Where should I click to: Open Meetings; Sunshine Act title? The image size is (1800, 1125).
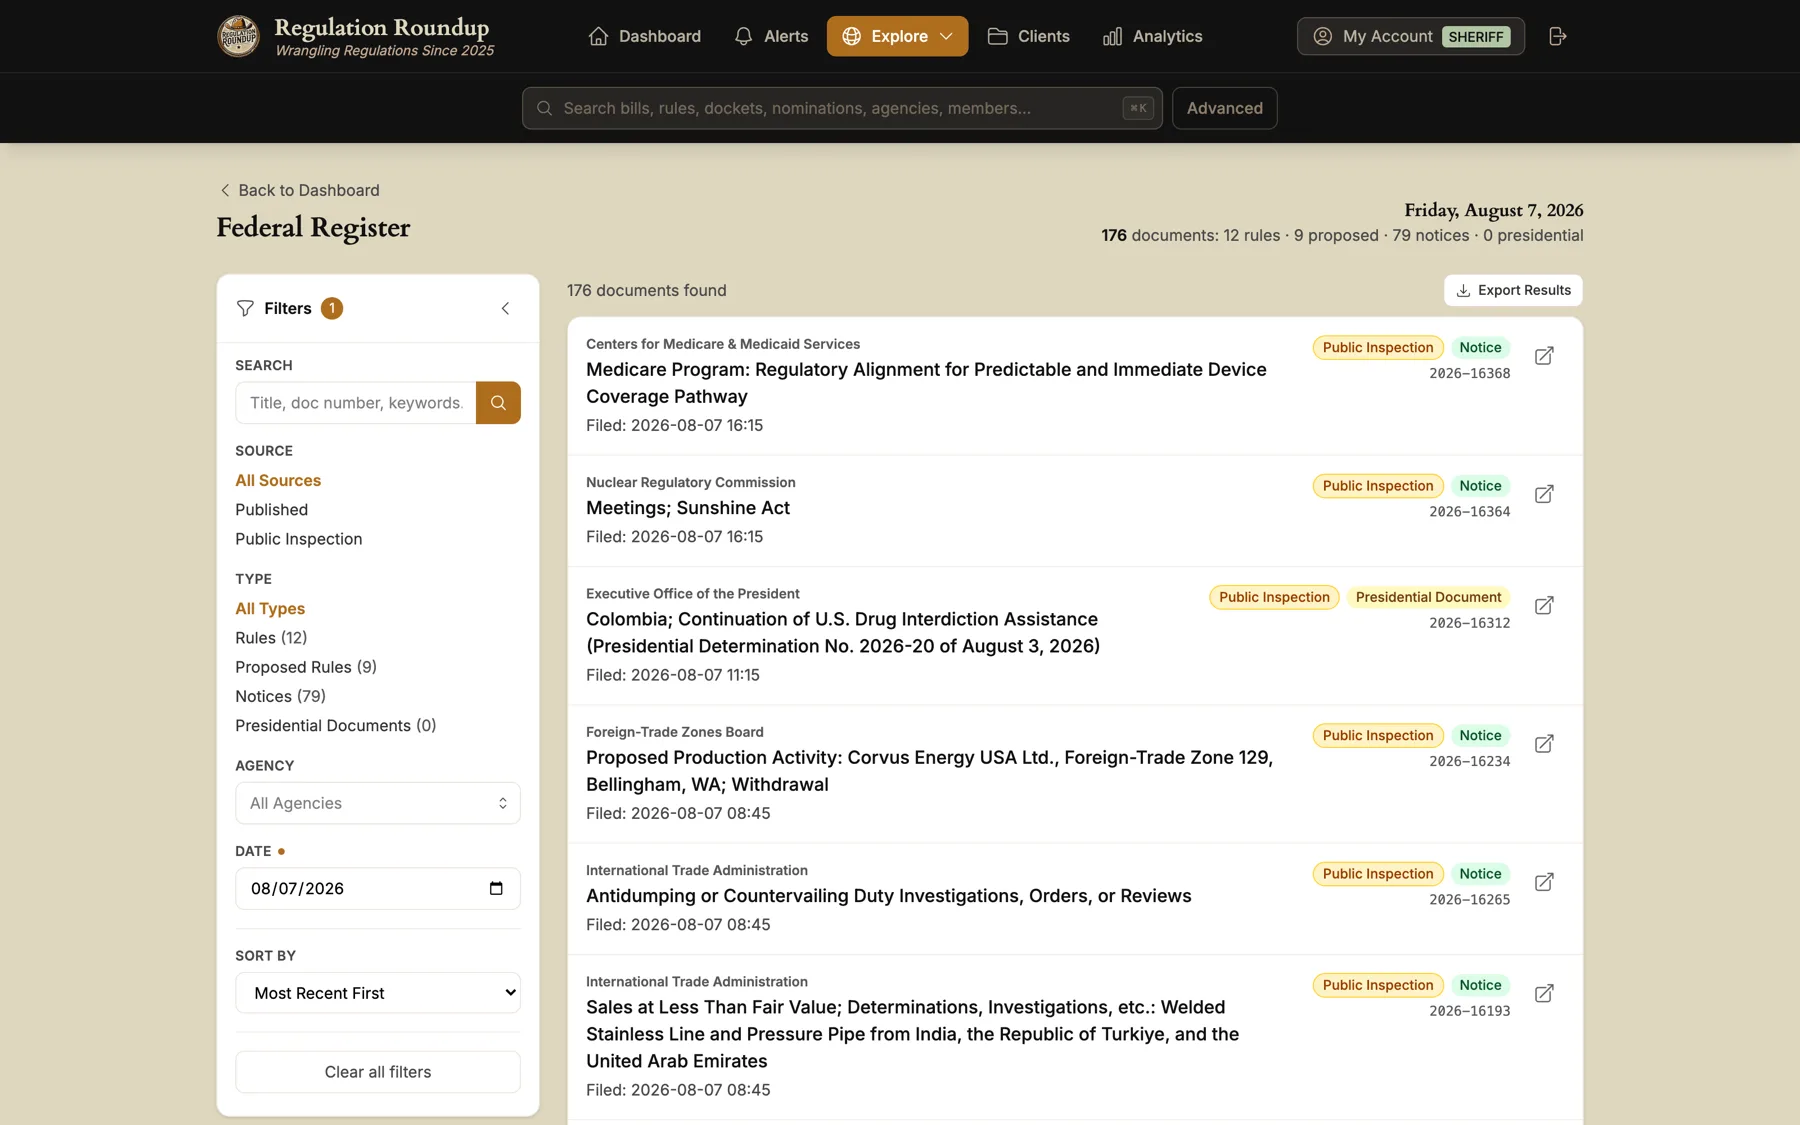click(x=688, y=507)
